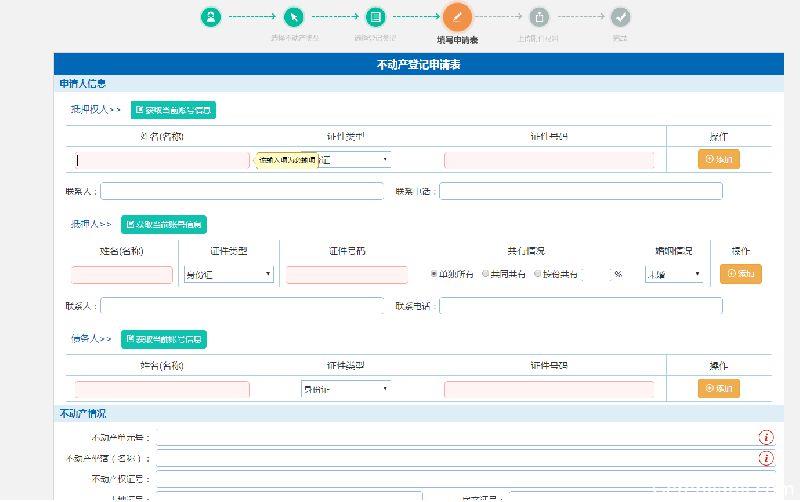Click the 不动产情况 section header
The height and width of the screenshot is (502, 800).
(83, 413)
